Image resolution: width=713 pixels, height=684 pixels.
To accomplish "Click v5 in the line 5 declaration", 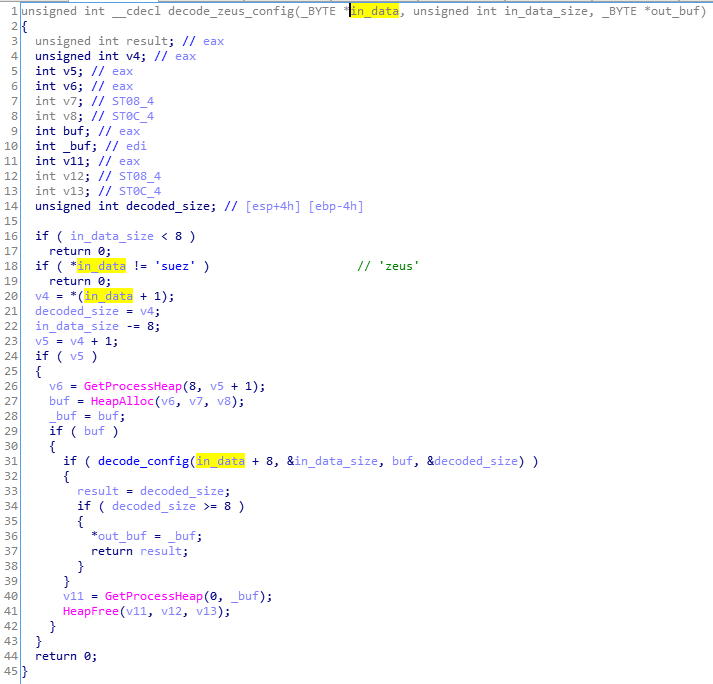I will (x=70, y=71).
